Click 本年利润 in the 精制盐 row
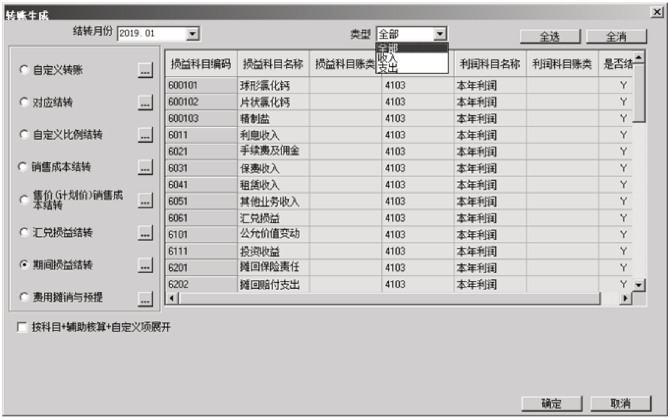This screenshot has width=670, height=418. click(490, 118)
